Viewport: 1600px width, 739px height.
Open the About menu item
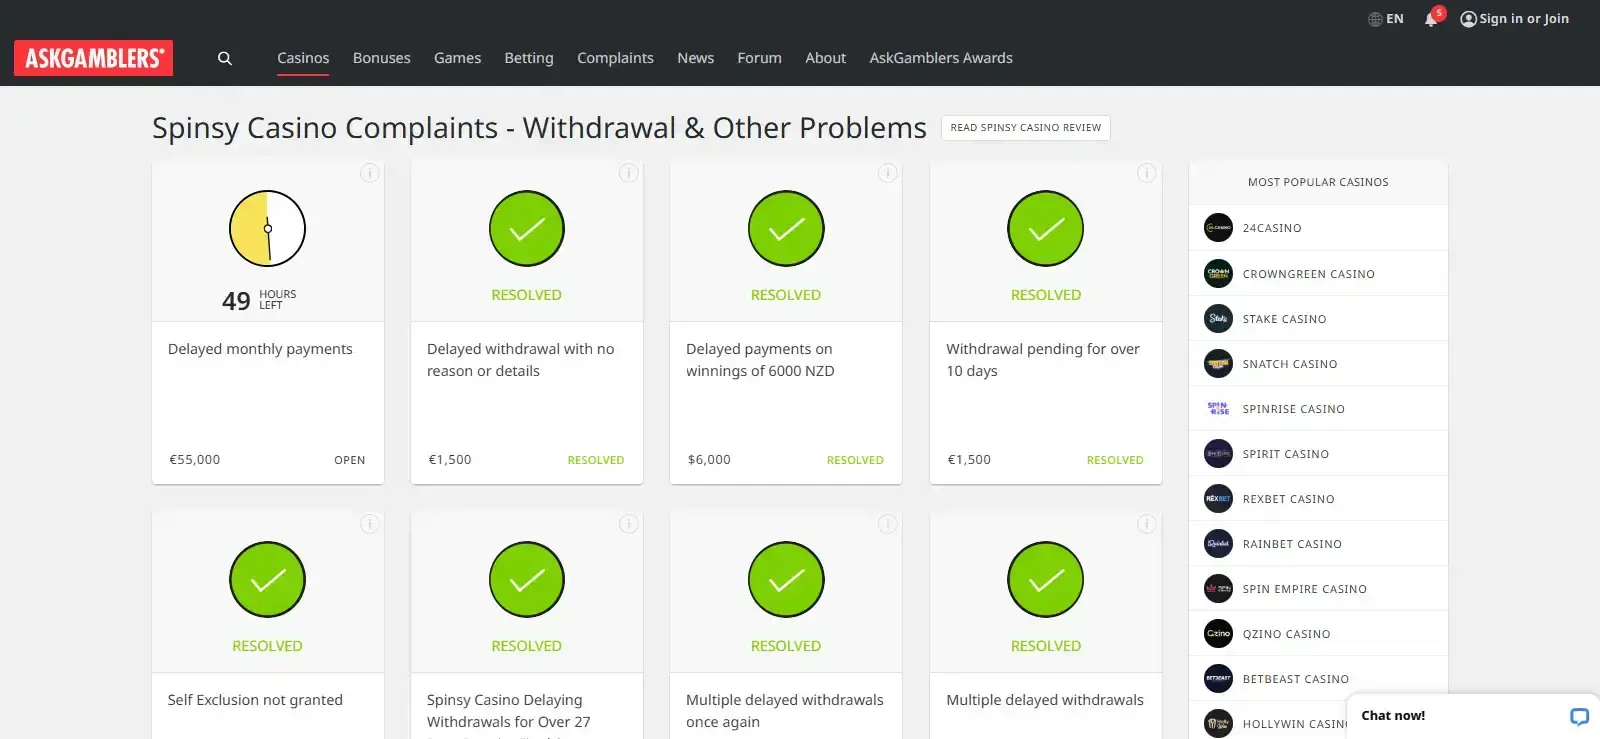click(825, 58)
